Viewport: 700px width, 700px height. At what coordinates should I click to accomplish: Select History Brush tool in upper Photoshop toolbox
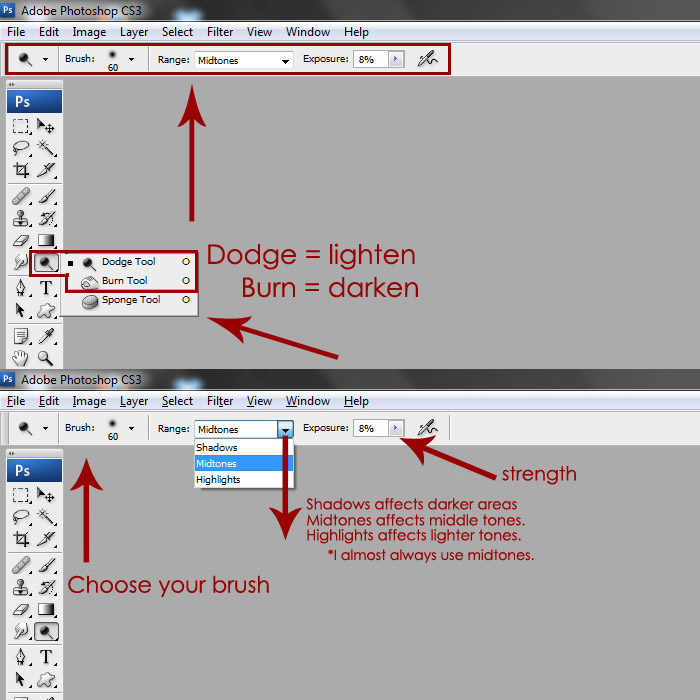46,219
